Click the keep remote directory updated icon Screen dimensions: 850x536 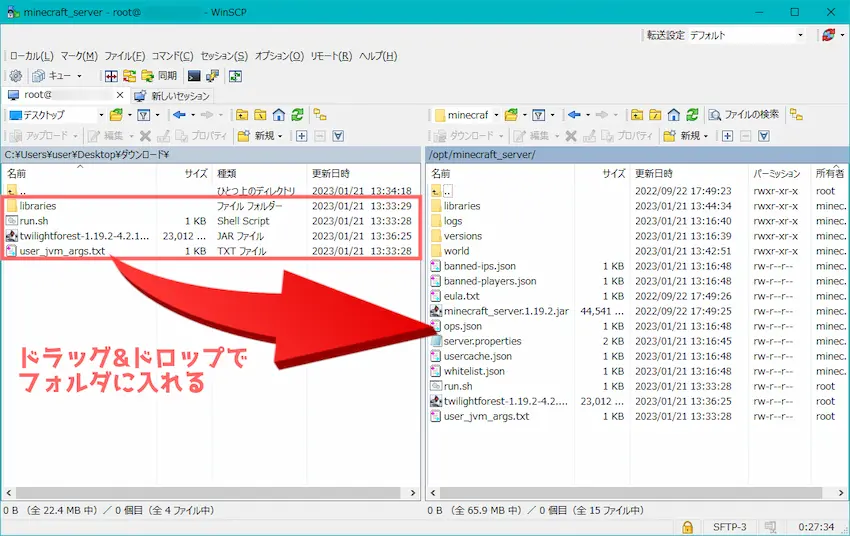(235, 76)
